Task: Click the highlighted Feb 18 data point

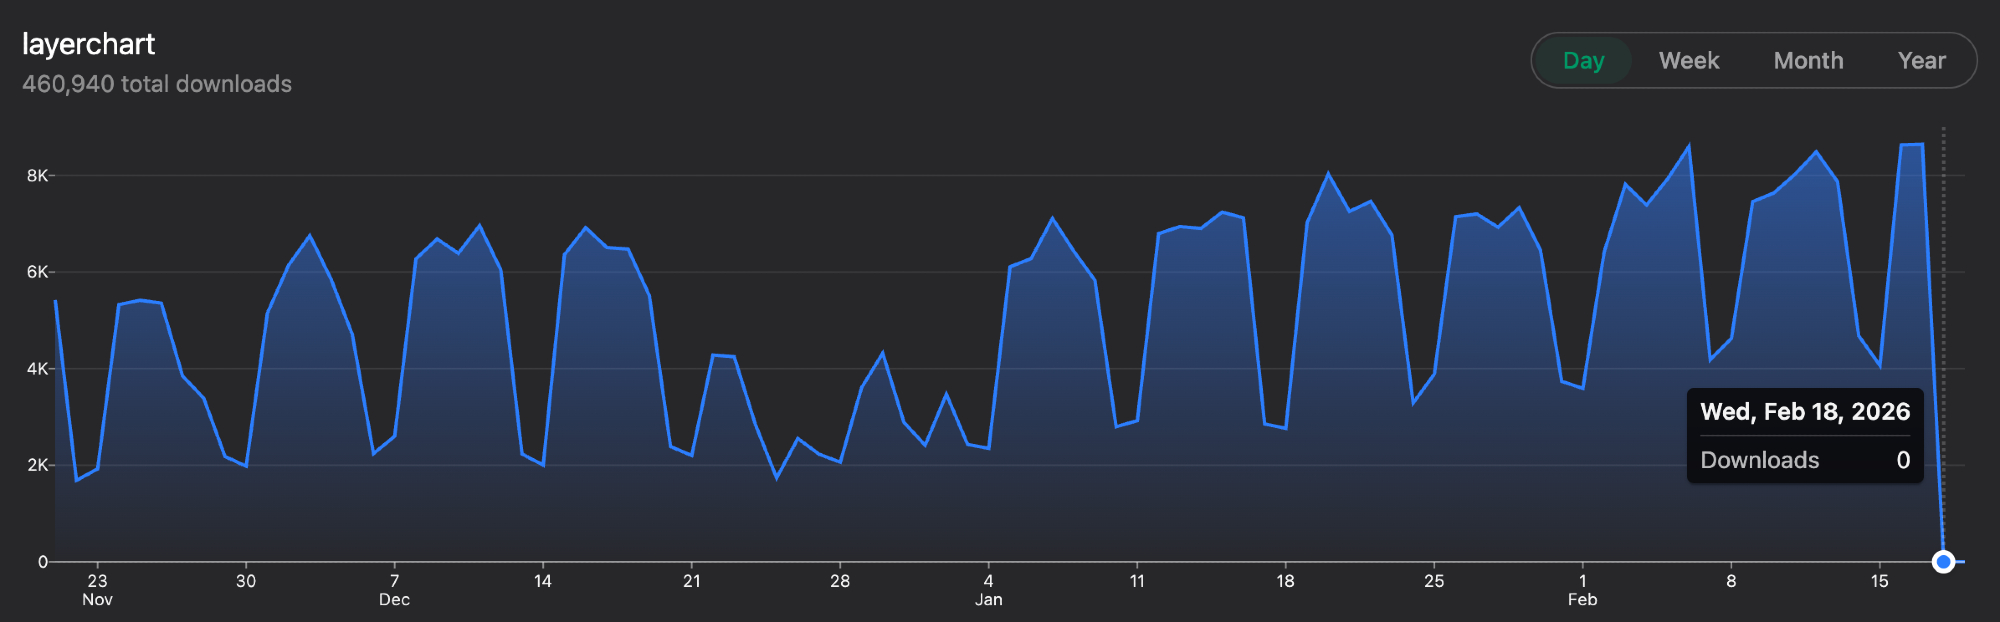Action: coord(1943,561)
